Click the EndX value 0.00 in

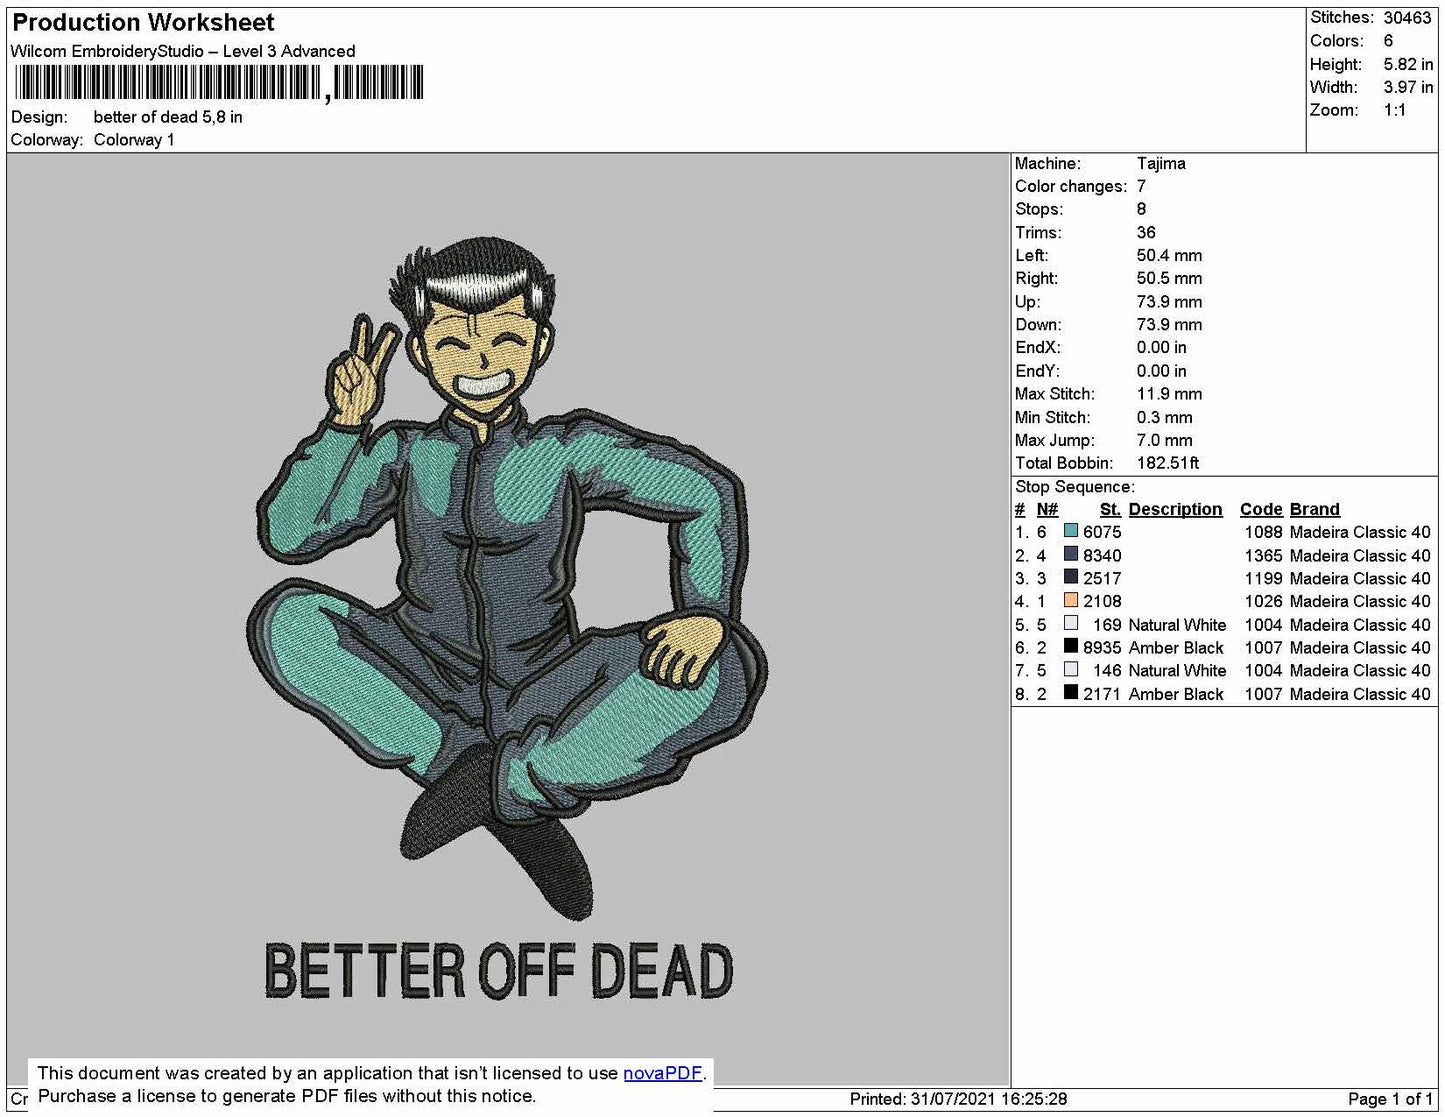1161,347
